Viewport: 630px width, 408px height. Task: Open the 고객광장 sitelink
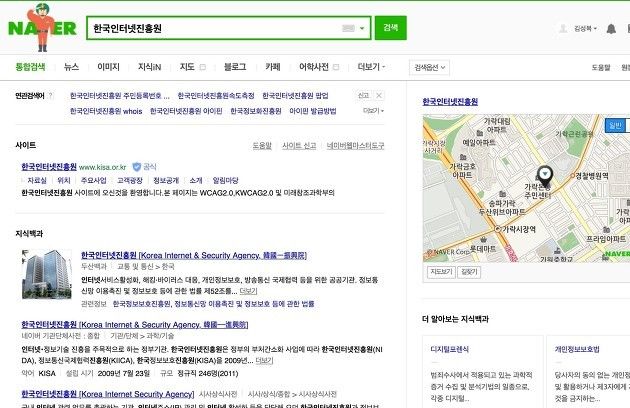coord(130,180)
